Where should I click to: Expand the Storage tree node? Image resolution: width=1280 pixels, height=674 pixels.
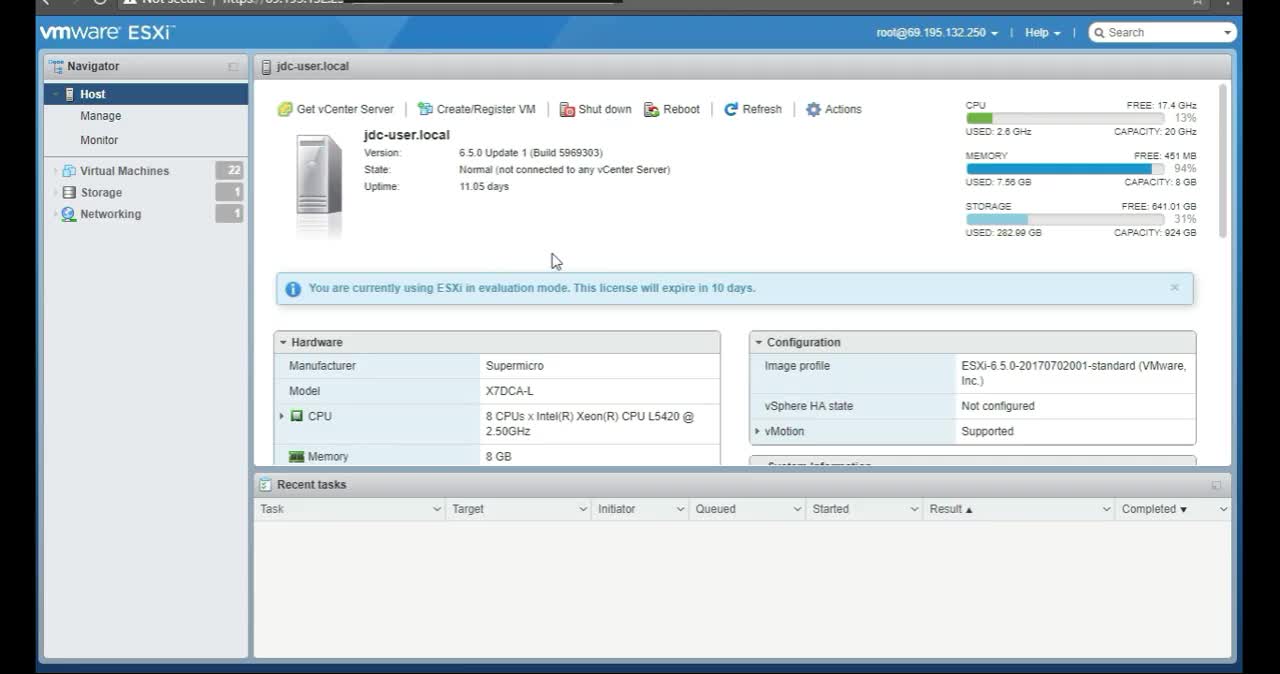[x=56, y=193]
